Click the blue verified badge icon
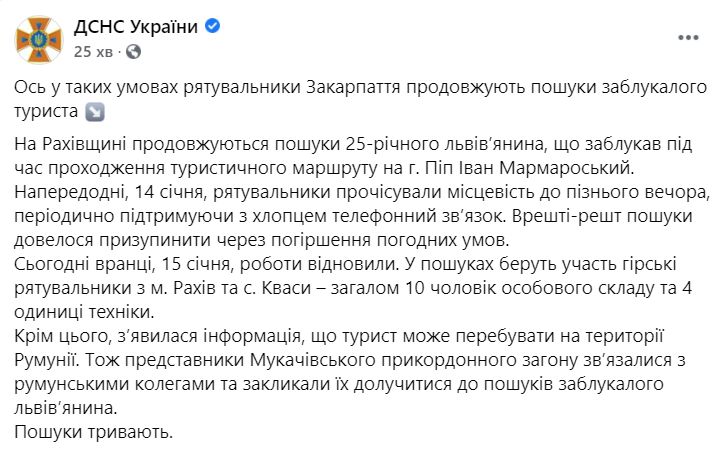723x451 pixels. 212,27
